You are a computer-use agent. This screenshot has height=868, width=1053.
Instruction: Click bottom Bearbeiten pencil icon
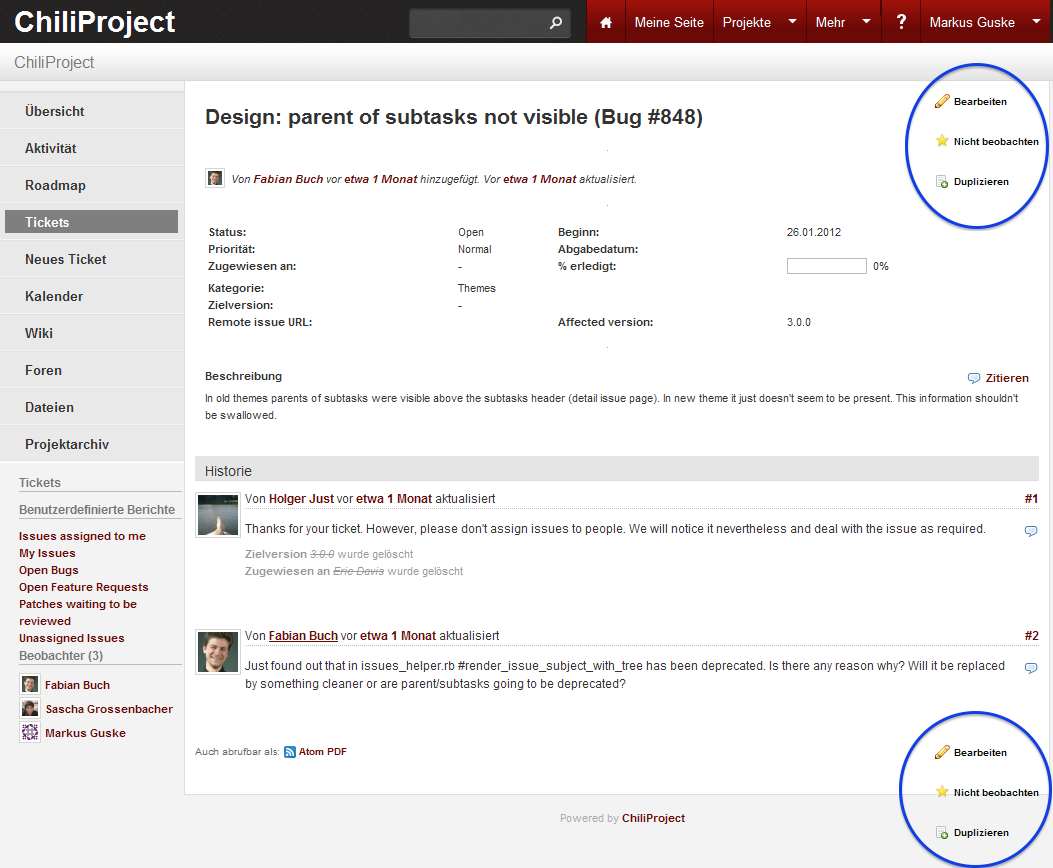942,752
